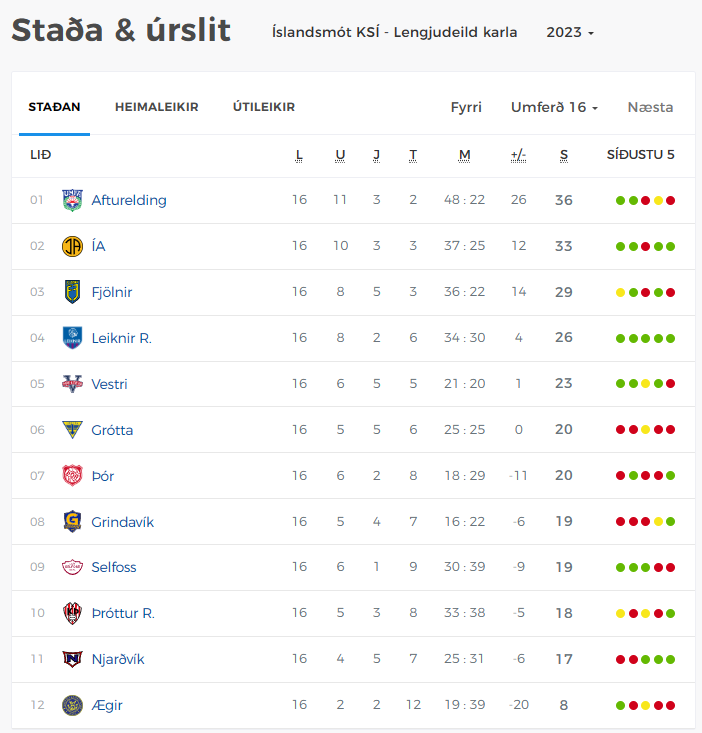The height and width of the screenshot is (733, 702).
Task: Click the Grindavík G emblem
Action: click(x=72, y=521)
